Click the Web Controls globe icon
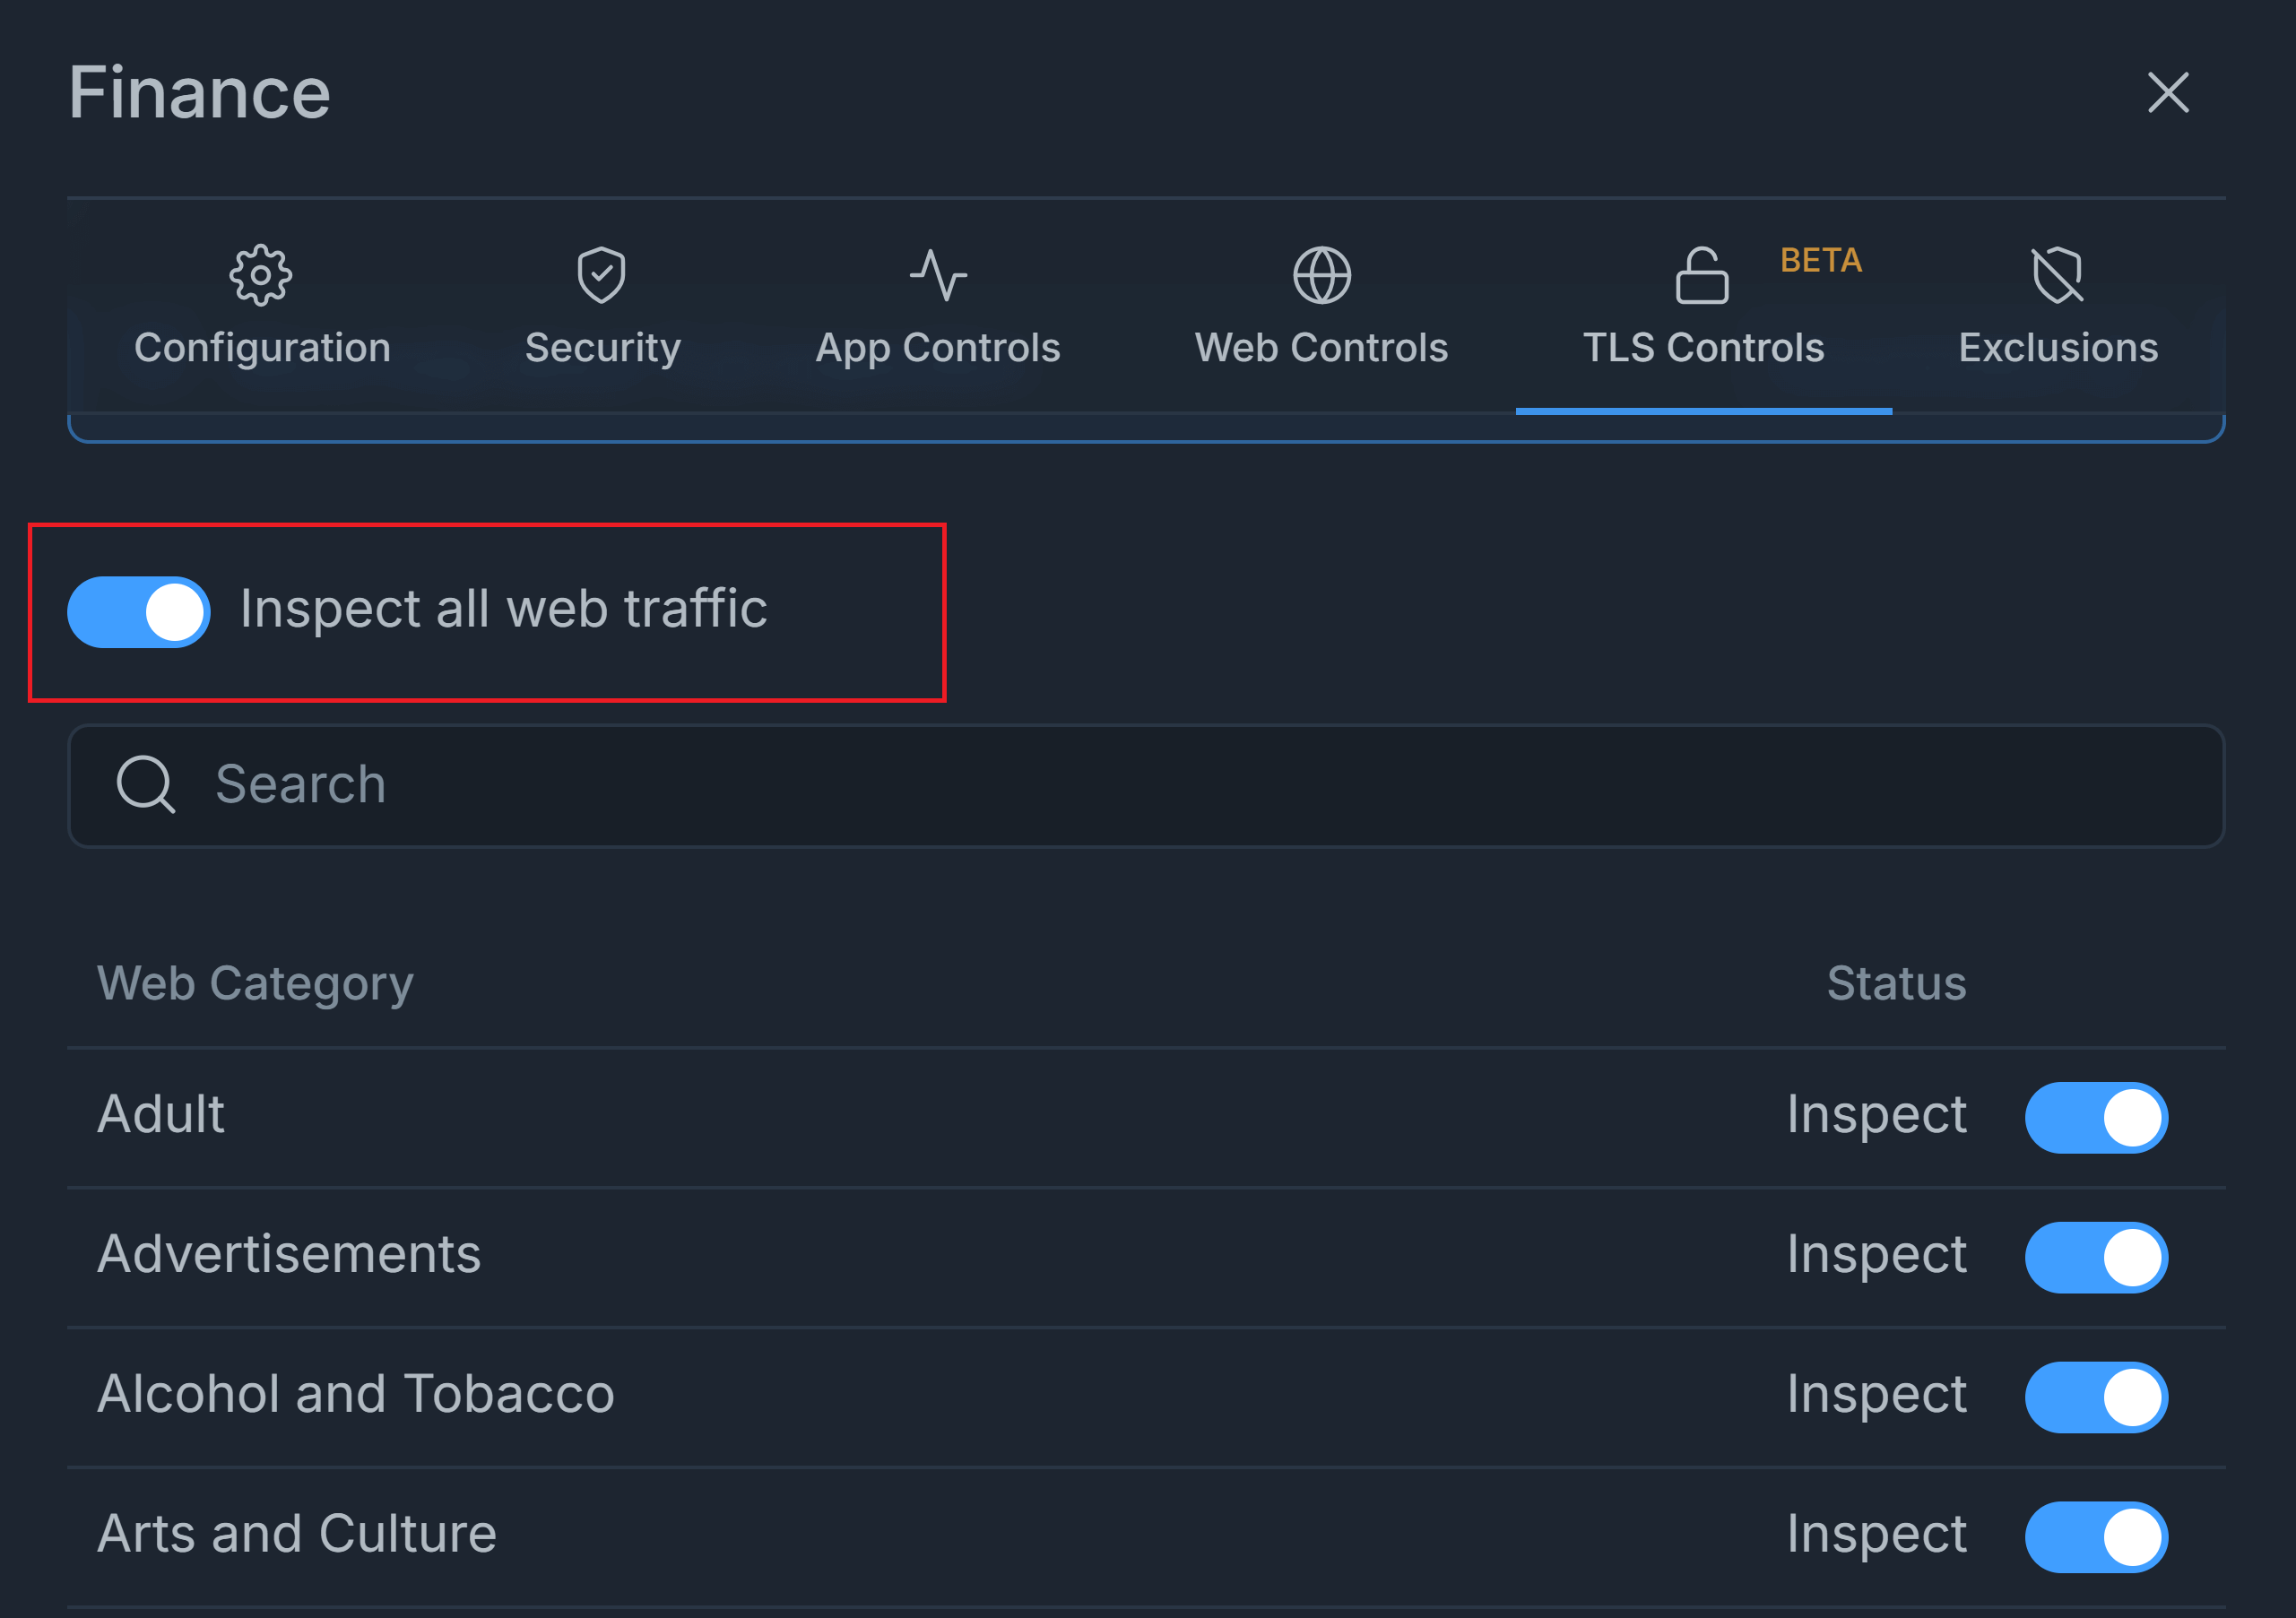The width and height of the screenshot is (2296, 1618). pos(1321,275)
